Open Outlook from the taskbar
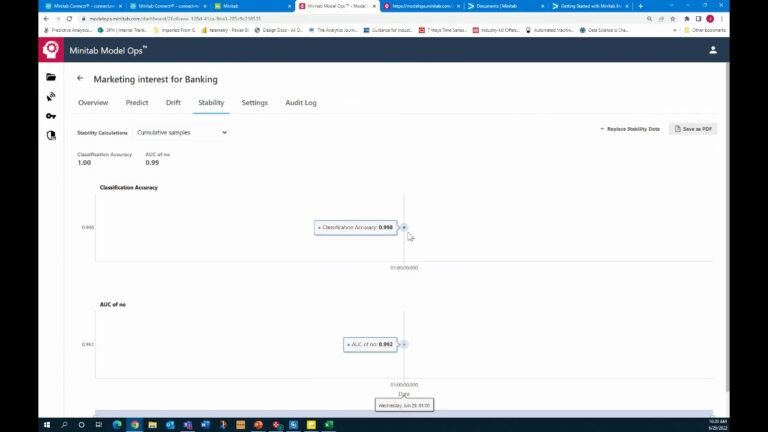The image size is (768, 432). (x=170, y=425)
